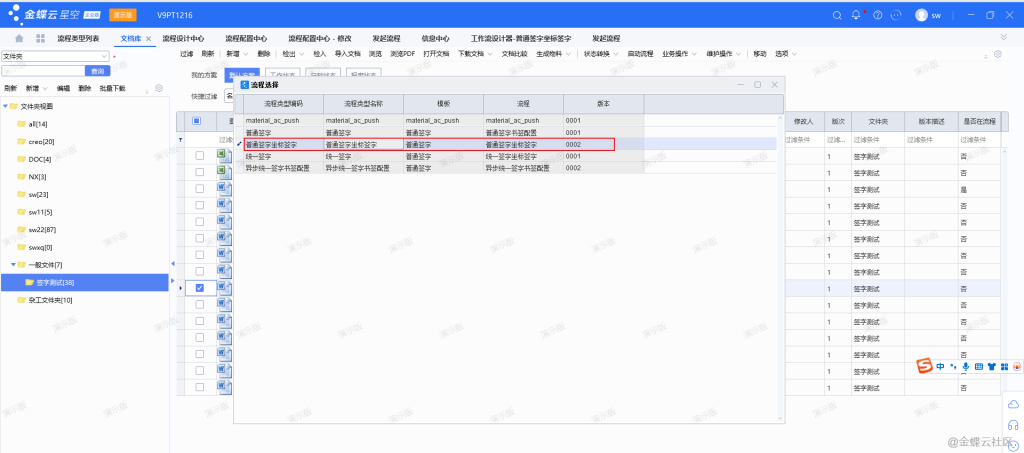Open the 文件夹 combo box
1024x453 pixels.
pos(56,57)
